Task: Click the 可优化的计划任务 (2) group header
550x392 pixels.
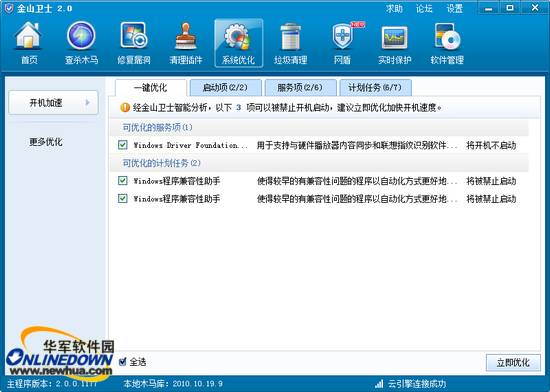Action: (319, 163)
